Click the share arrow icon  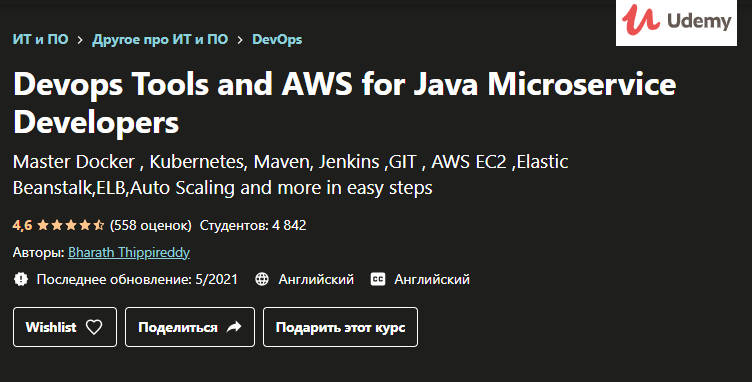pyautogui.click(x=234, y=327)
